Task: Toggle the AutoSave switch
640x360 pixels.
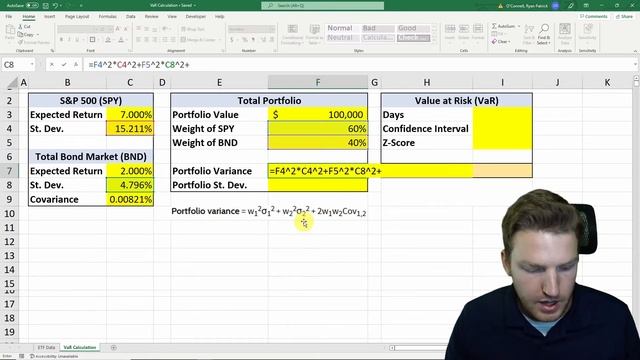Action: 32,6
